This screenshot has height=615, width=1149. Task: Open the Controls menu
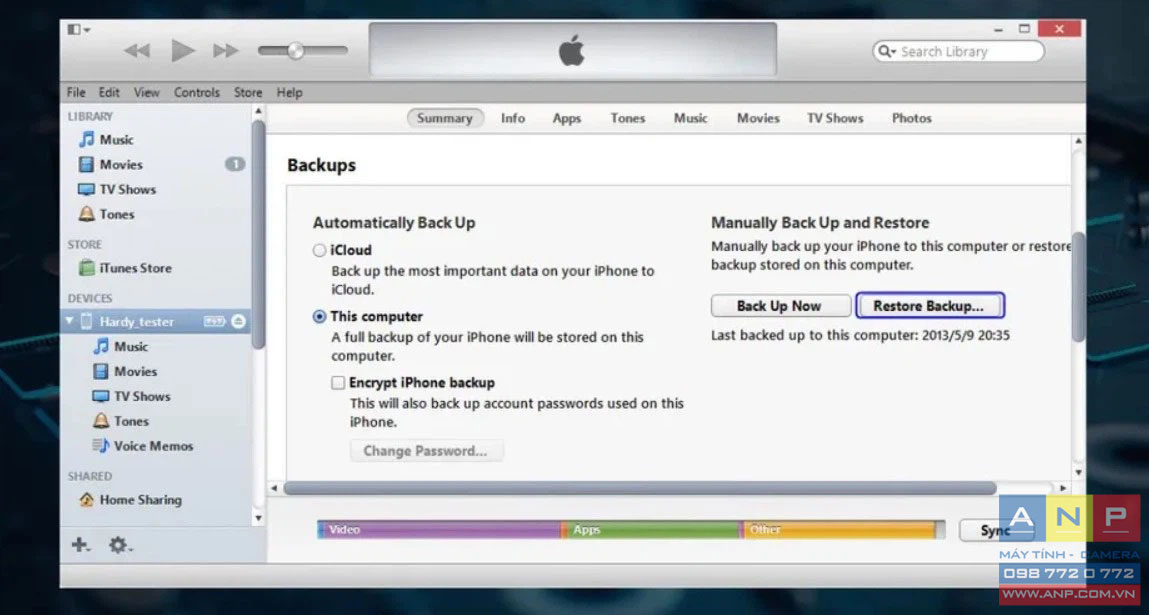197,92
